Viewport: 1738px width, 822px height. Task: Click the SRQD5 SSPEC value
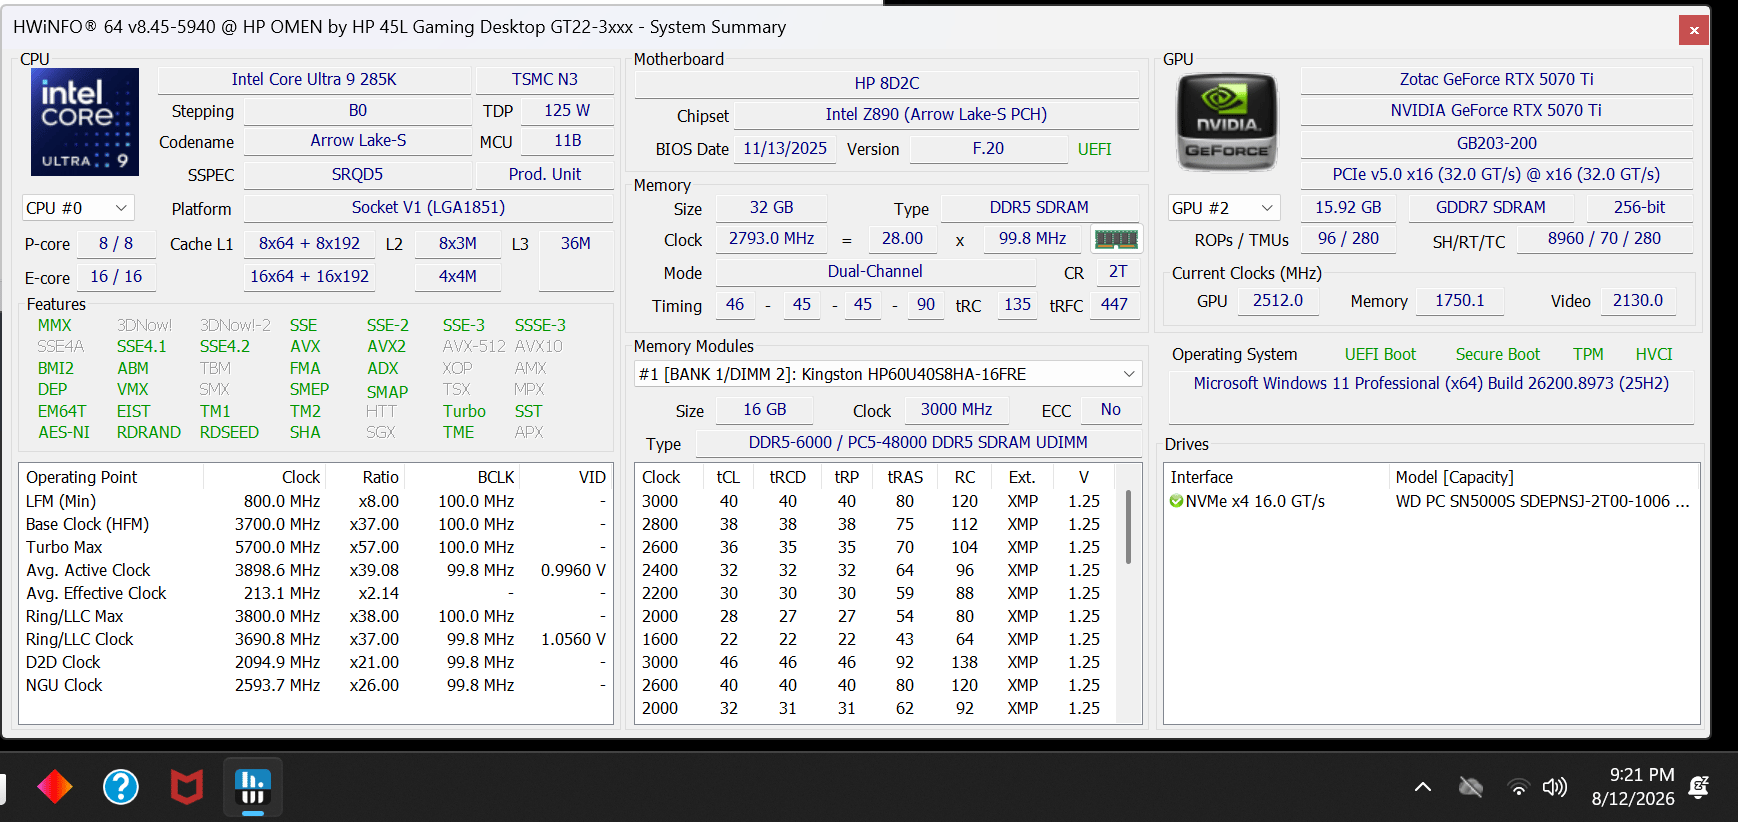point(358,174)
